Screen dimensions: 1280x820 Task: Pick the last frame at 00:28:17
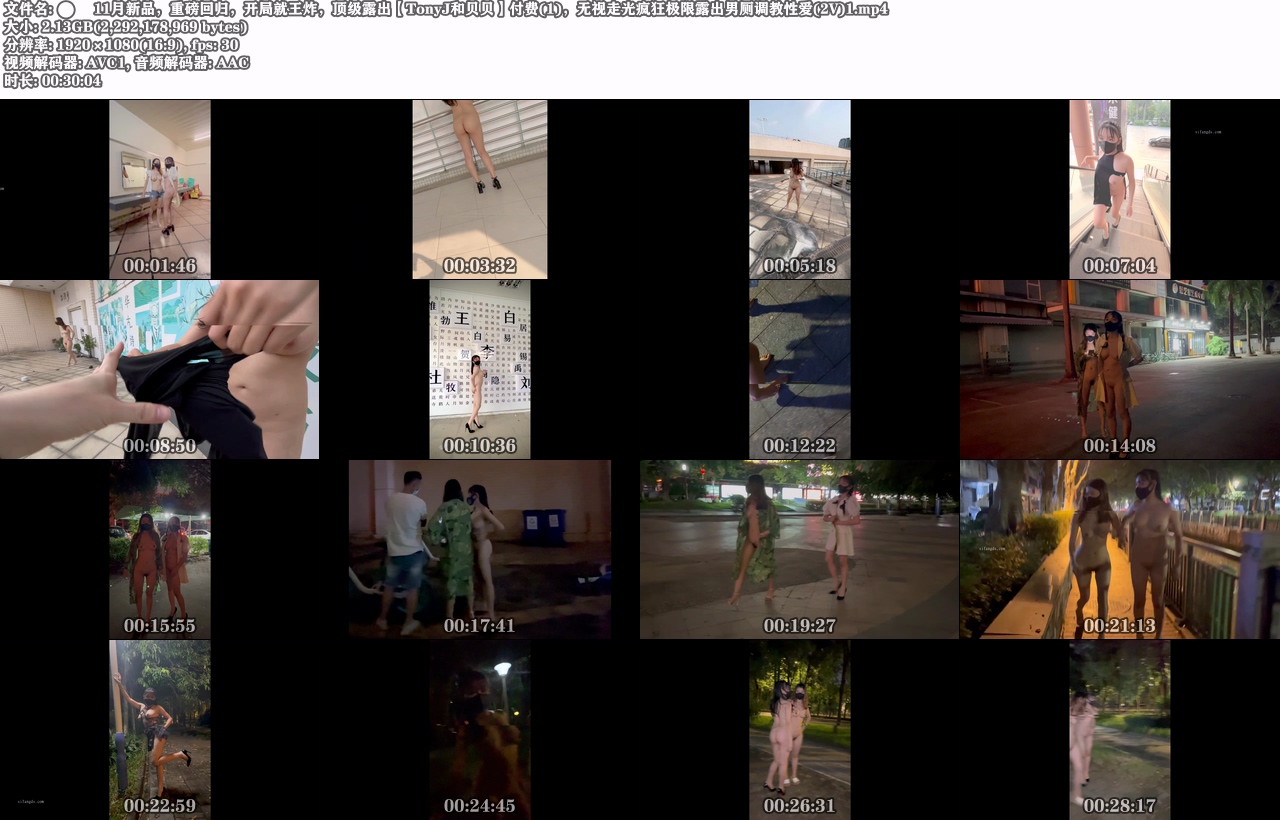1120,729
